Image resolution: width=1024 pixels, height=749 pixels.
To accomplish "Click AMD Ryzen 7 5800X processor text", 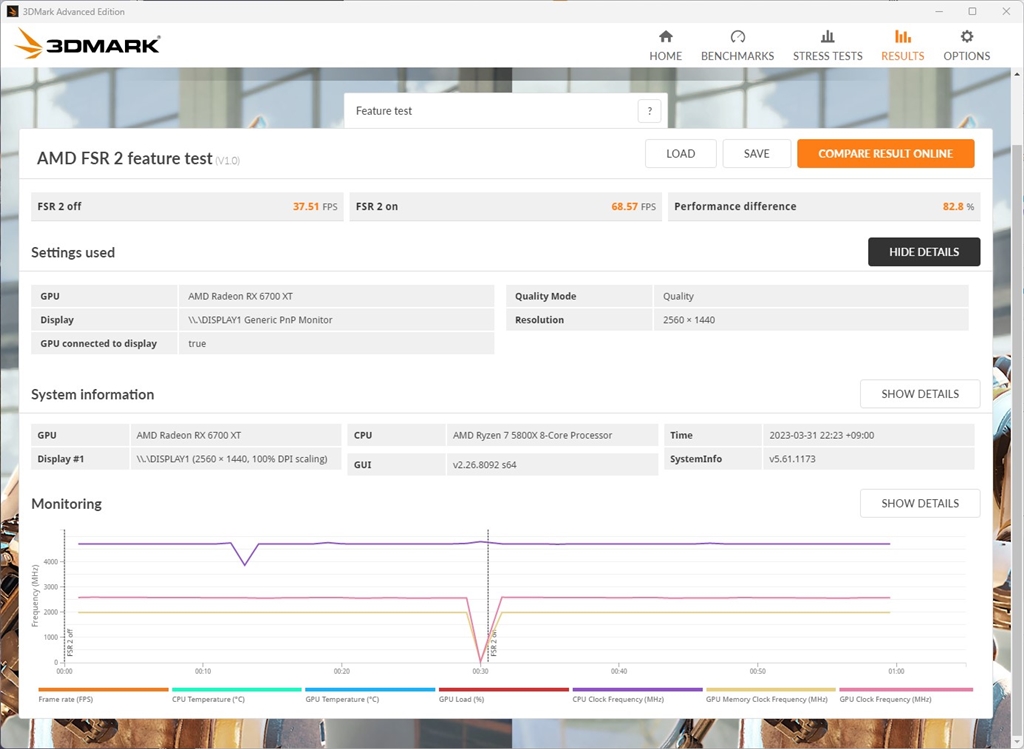I will pos(532,436).
